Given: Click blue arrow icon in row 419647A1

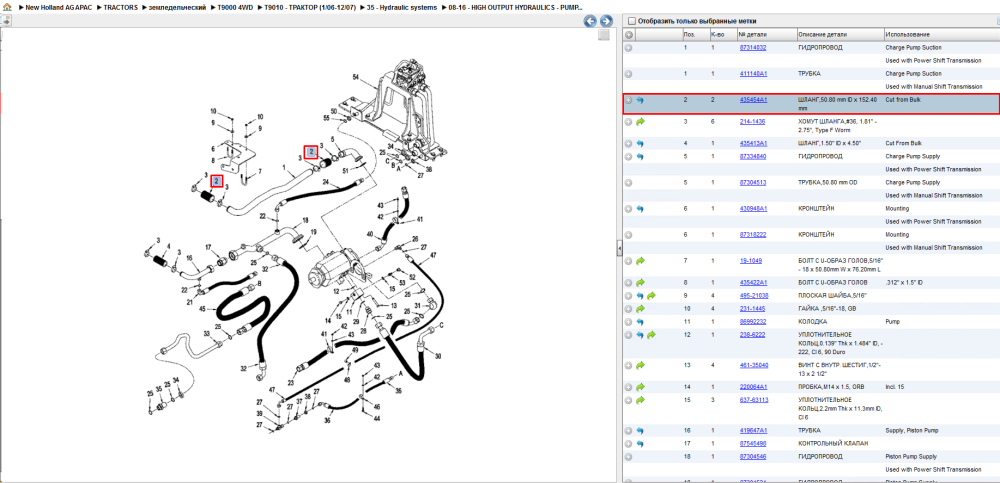Looking at the screenshot, I should pyautogui.click(x=640, y=431).
